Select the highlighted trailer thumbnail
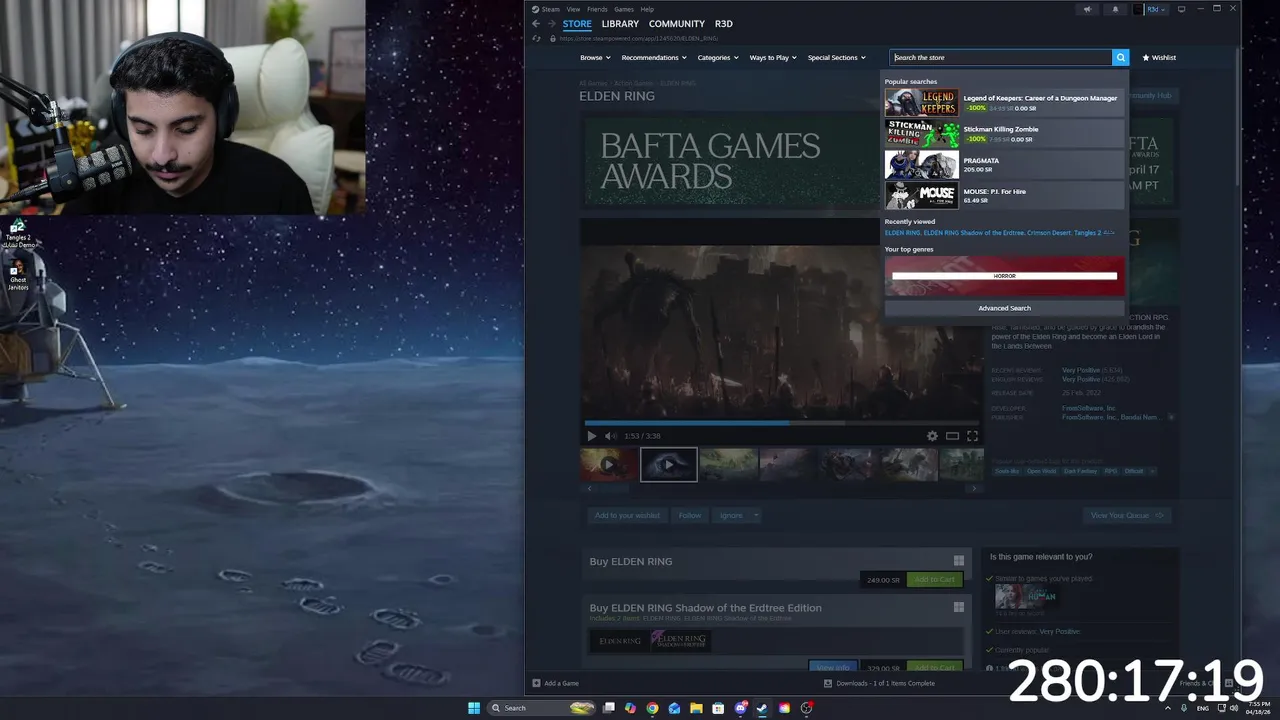The image size is (1280, 720). point(669,465)
